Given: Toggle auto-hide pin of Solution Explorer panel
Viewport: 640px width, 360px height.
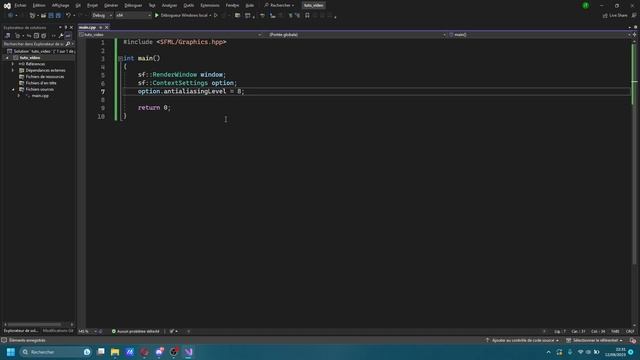Looking at the screenshot, I should [x=66, y=28].
